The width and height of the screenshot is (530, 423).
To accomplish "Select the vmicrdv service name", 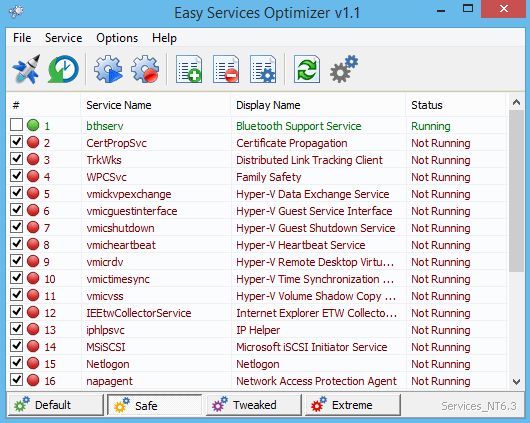I will (105, 262).
